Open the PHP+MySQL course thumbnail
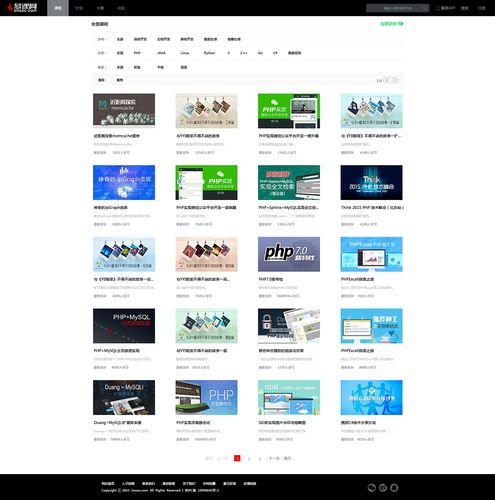The width and height of the screenshot is (495, 500). [124, 326]
